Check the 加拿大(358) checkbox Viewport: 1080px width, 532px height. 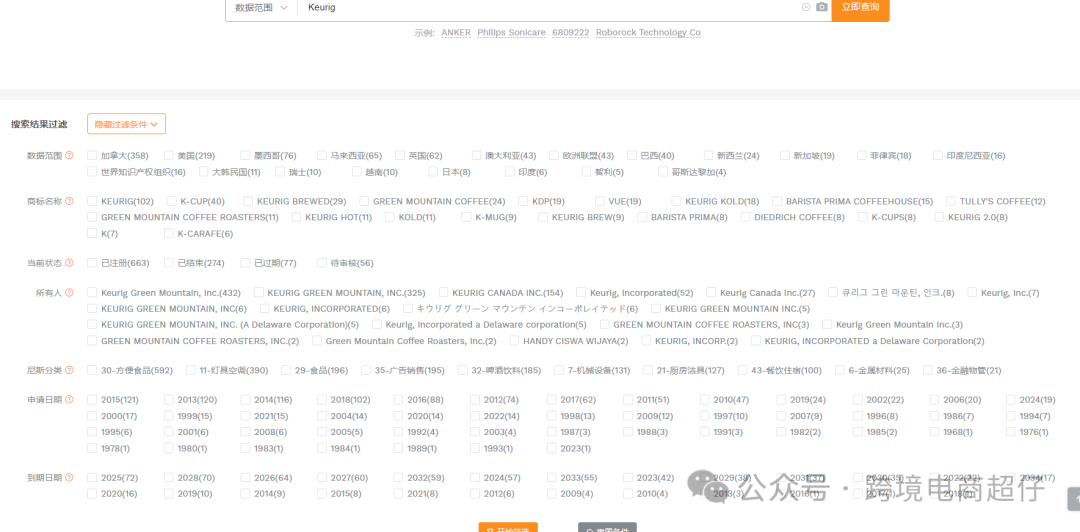coord(92,156)
